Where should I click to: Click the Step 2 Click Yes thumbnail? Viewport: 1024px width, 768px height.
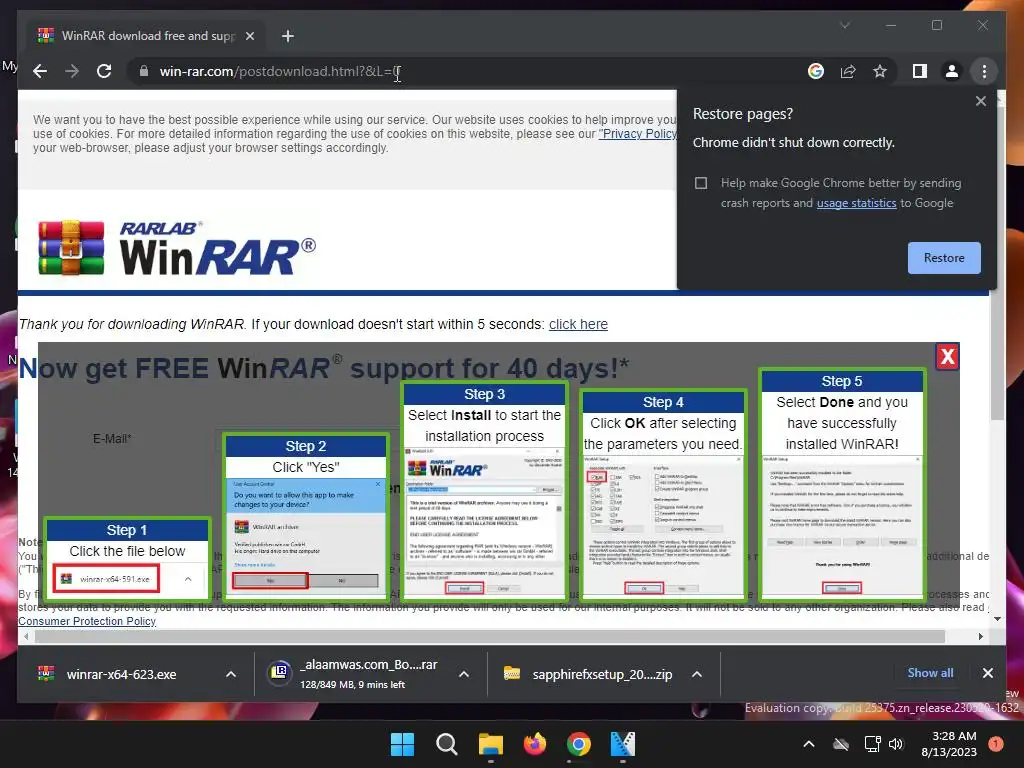tap(306, 517)
